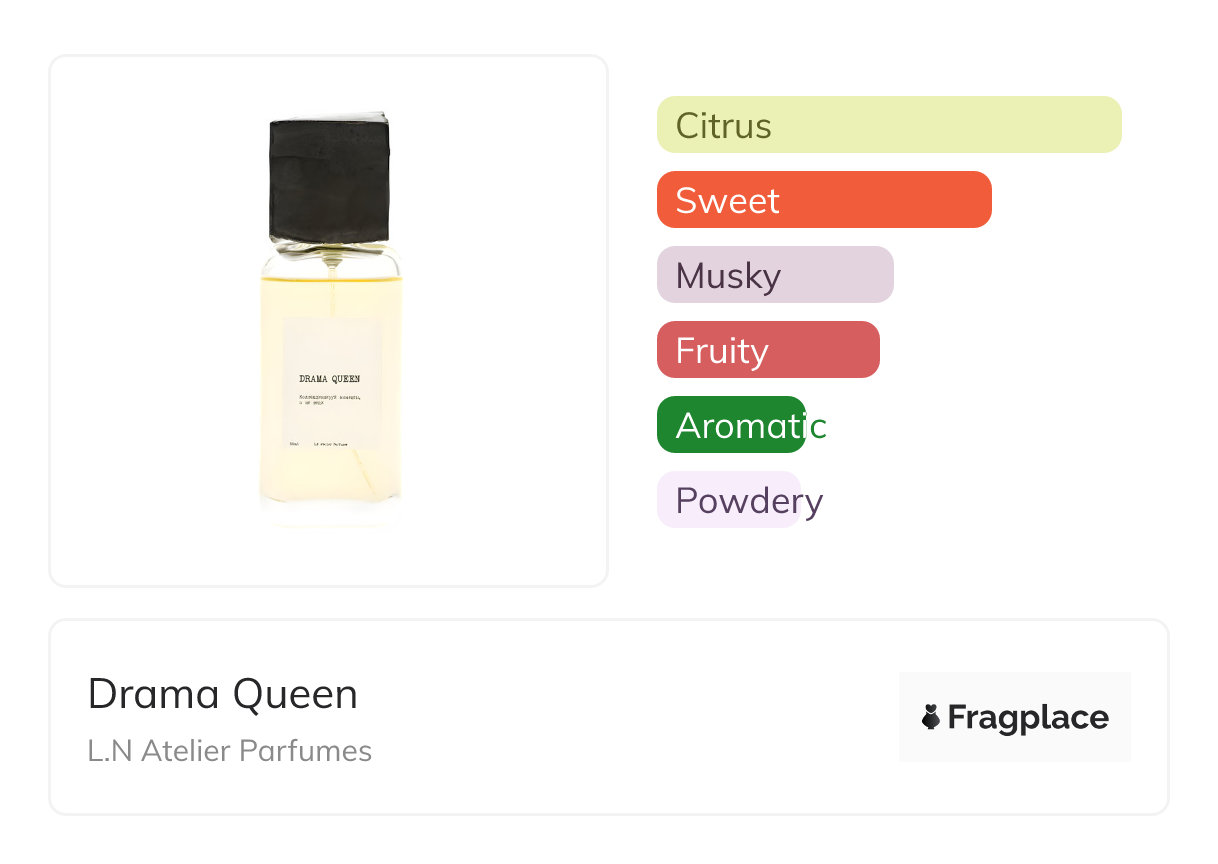The height and width of the screenshot is (864, 1218).
Task: Choose the Musky accord bar
Action: pyautogui.click(x=774, y=275)
